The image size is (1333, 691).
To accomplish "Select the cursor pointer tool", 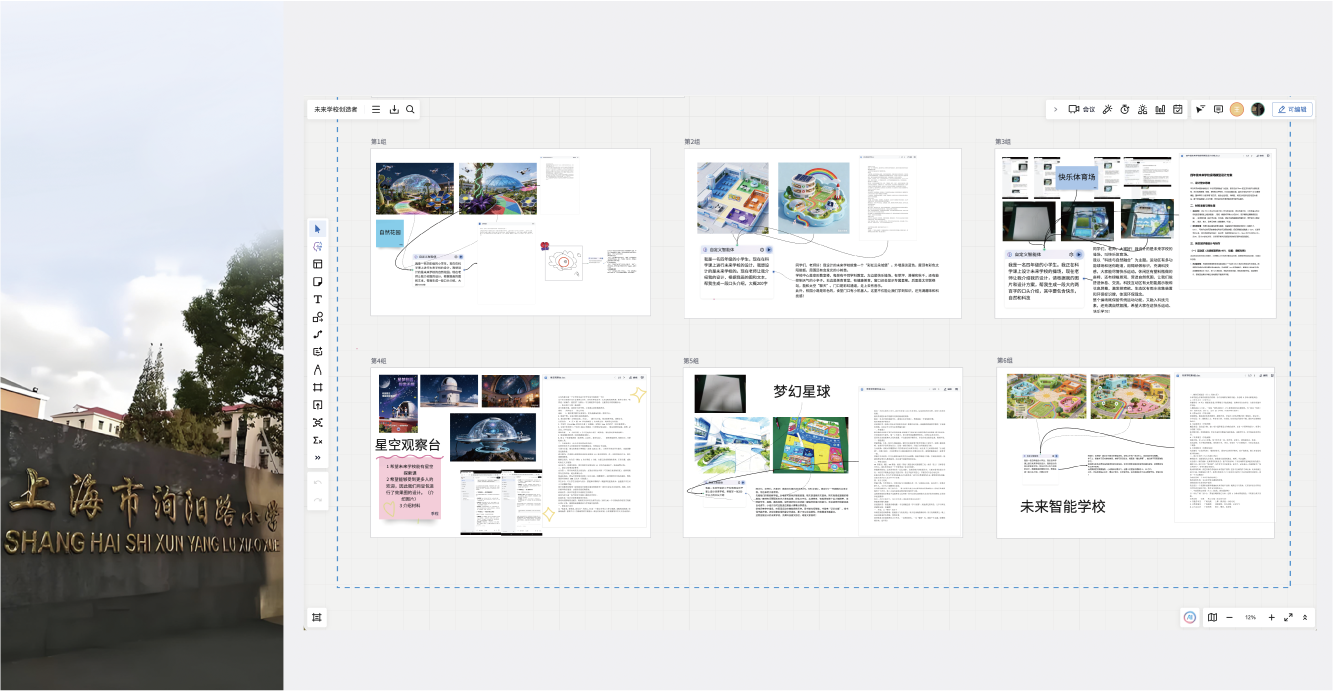I will (x=318, y=229).
